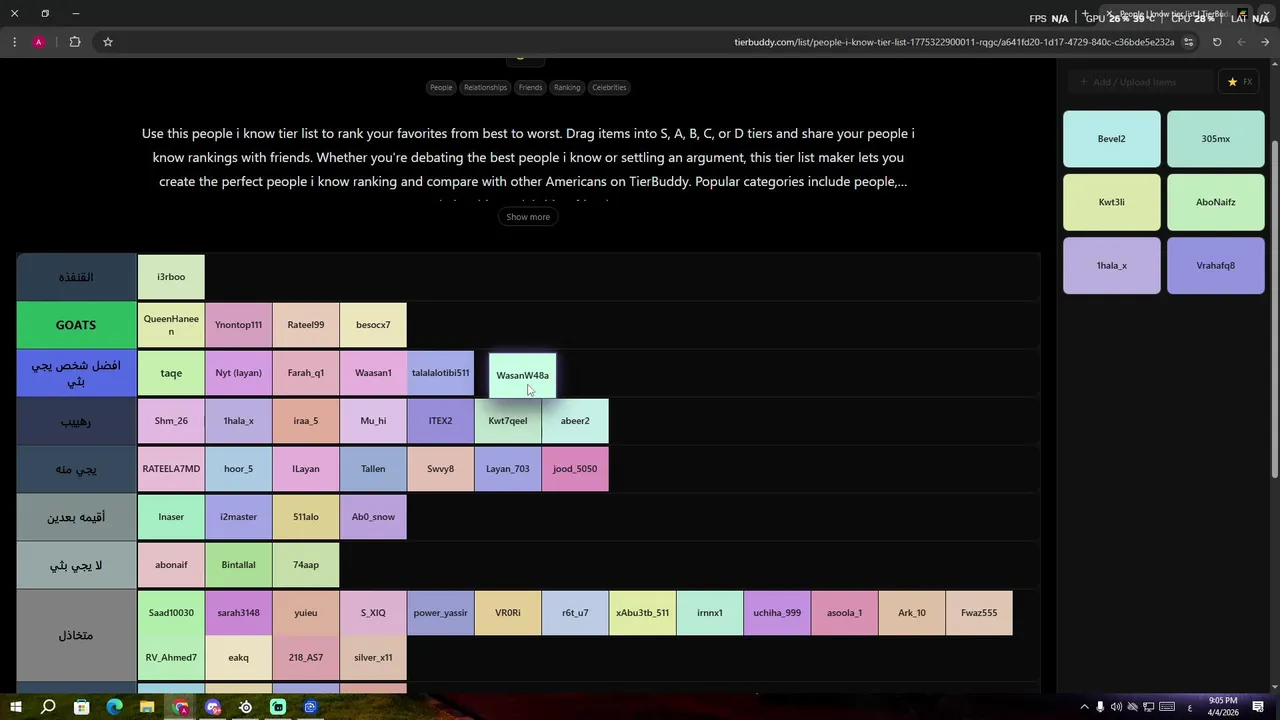Select the Bevel2 item in the side panel
Viewport: 1280px width, 720px height.
click(x=1112, y=139)
